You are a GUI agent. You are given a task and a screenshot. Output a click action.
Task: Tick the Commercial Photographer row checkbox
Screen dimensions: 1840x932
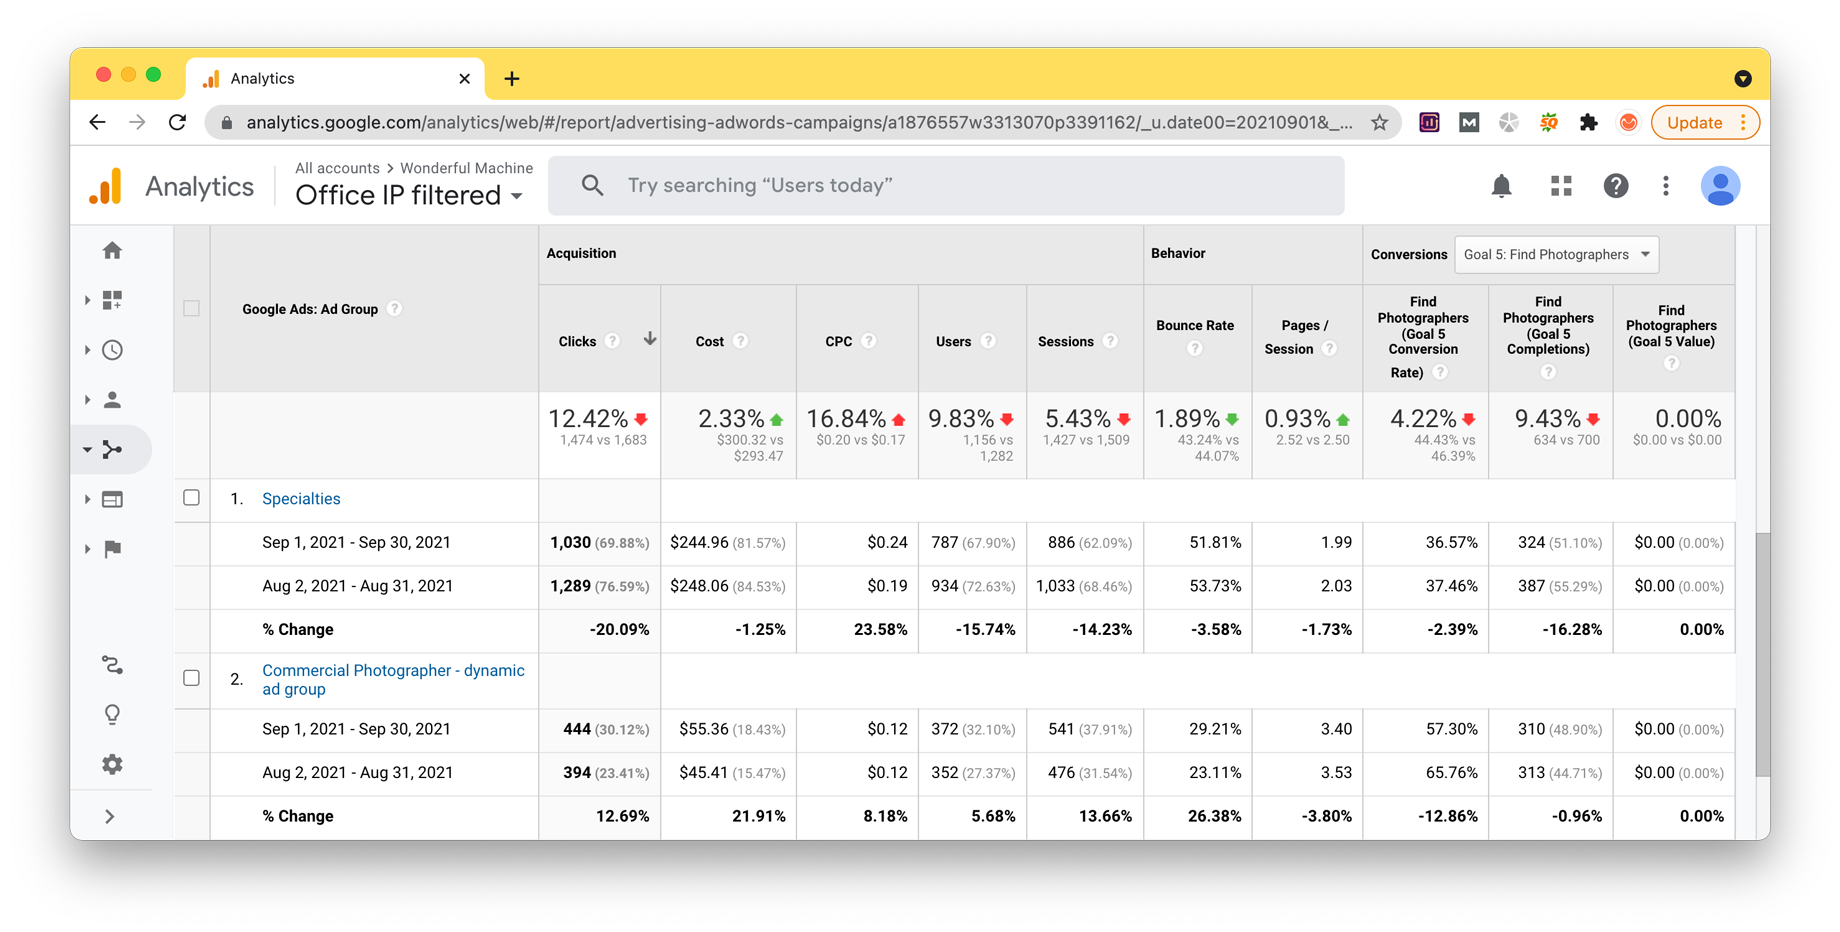(191, 678)
